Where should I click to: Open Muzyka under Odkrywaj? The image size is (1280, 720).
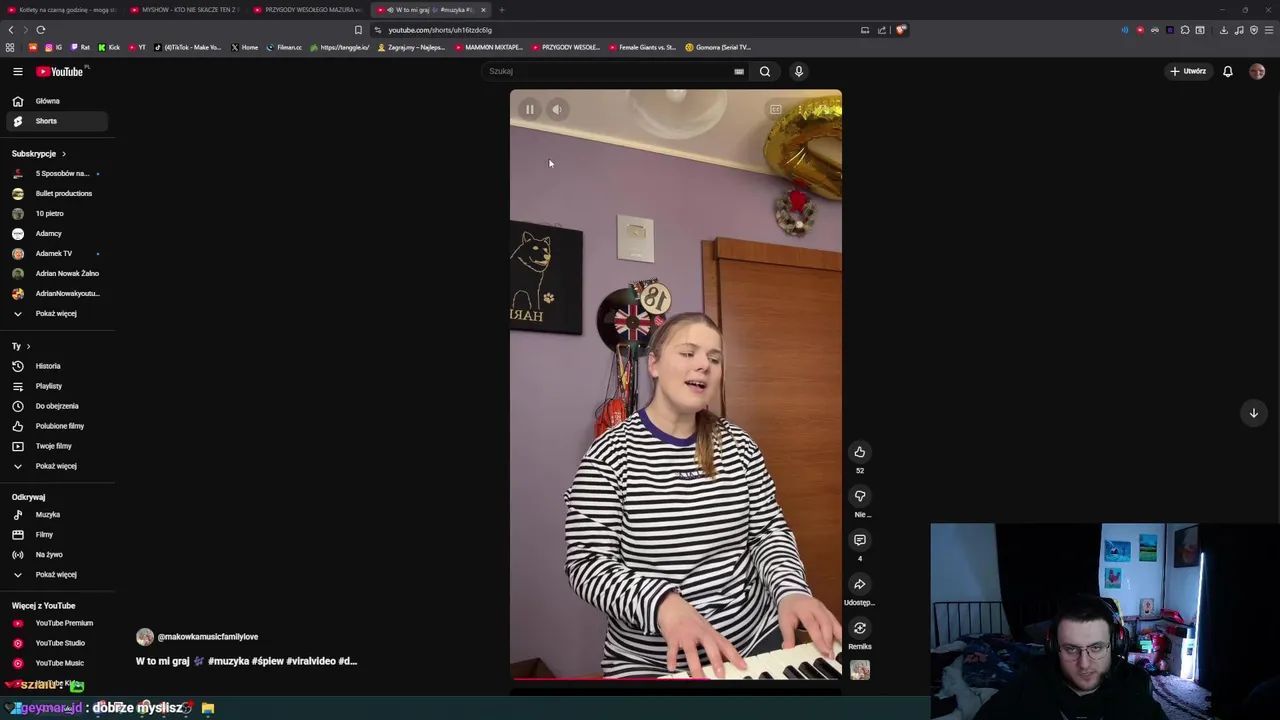click(57, 514)
